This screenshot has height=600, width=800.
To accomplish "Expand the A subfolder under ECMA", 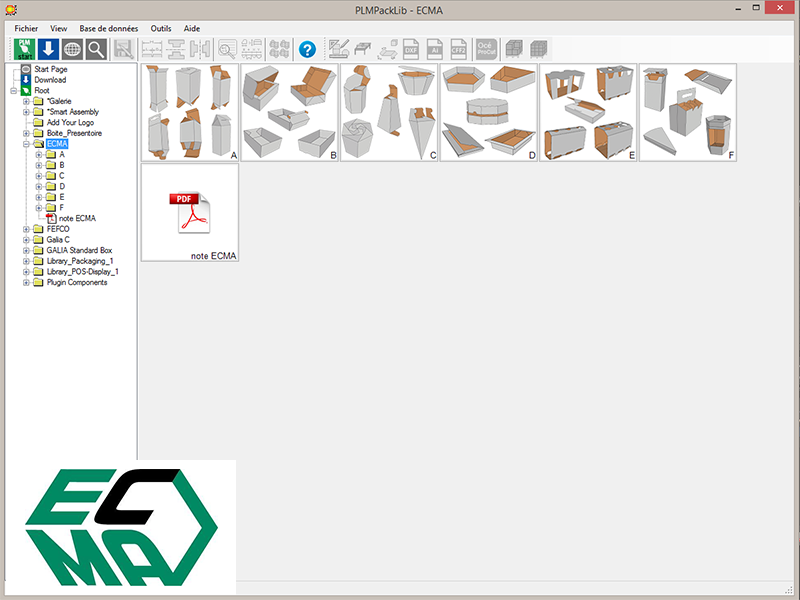I will coord(39,155).
